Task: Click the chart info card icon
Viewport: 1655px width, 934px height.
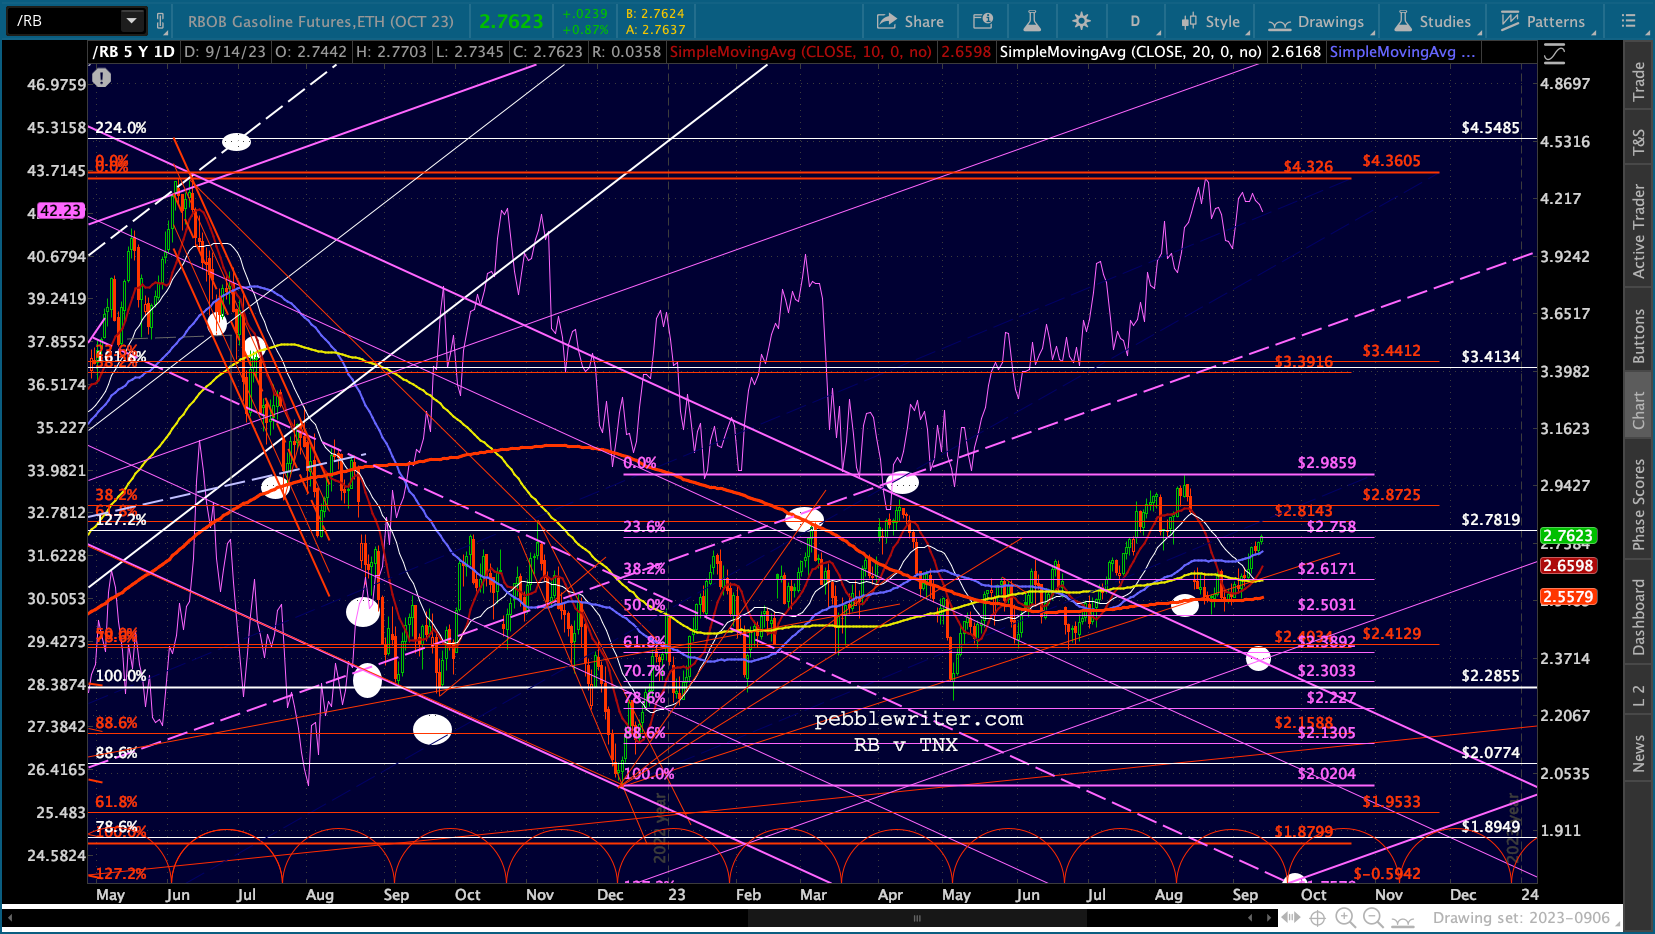Action: tap(983, 21)
